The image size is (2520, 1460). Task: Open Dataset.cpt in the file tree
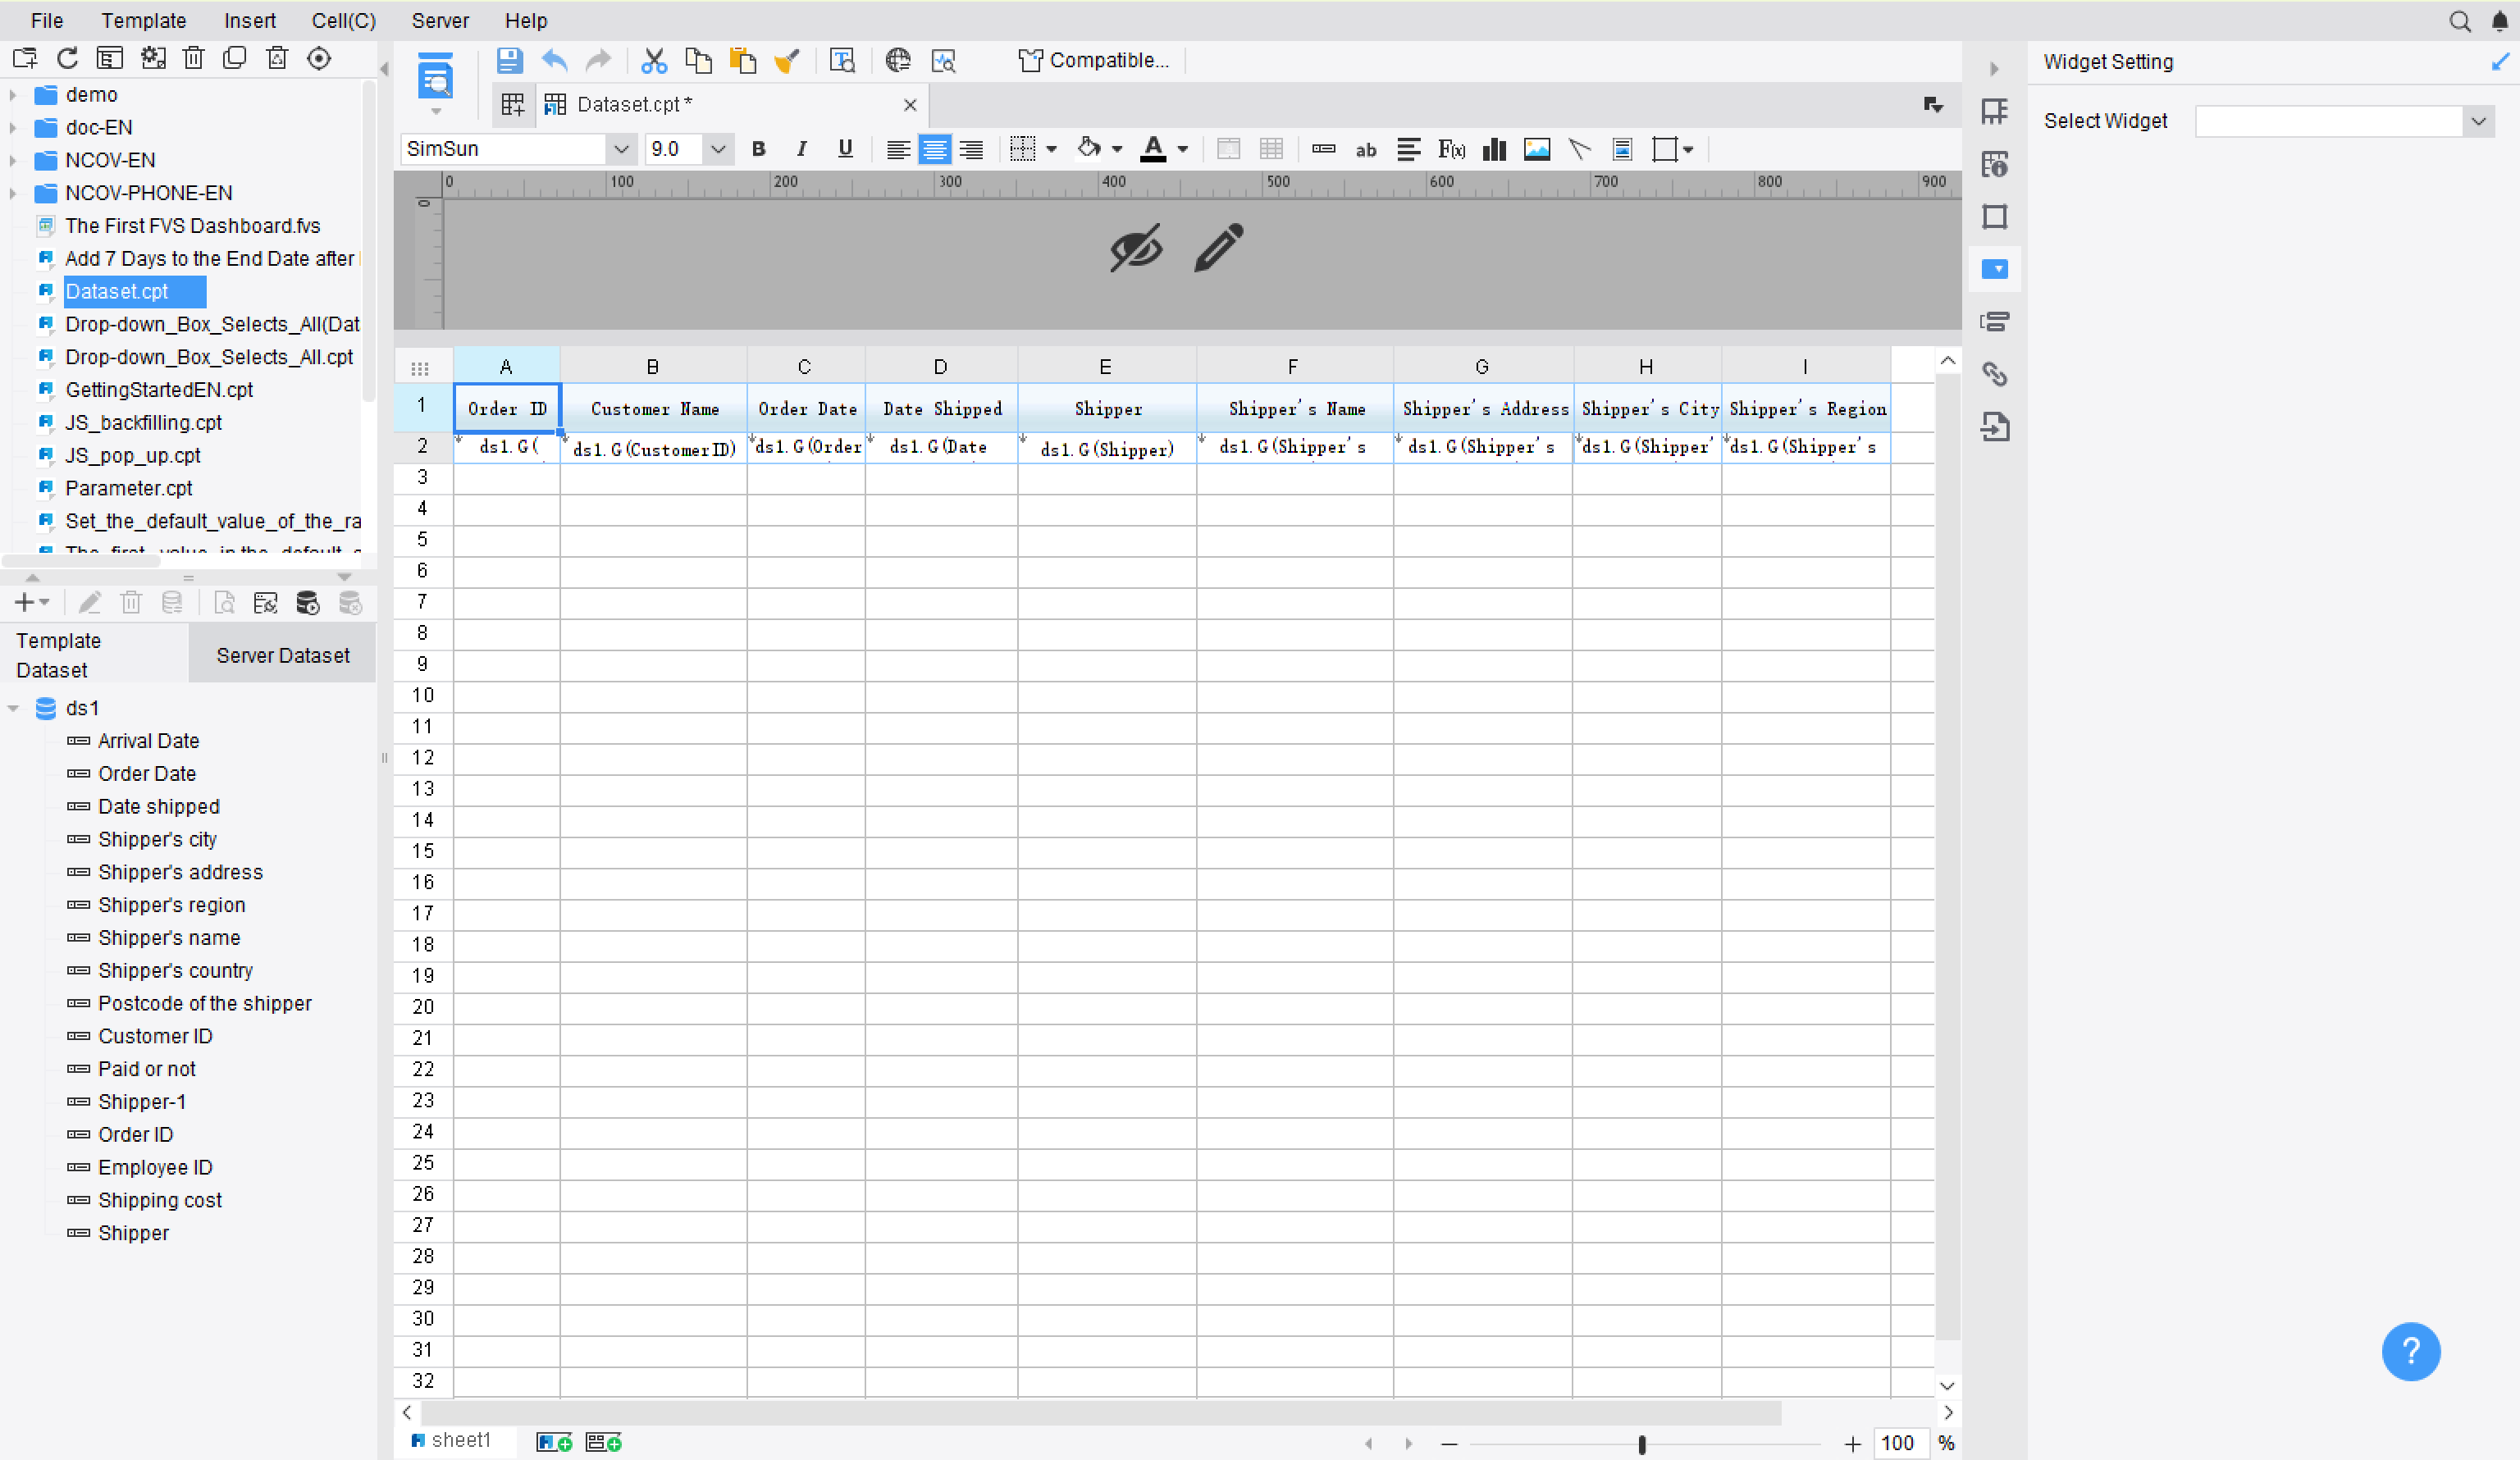click(117, 291)
